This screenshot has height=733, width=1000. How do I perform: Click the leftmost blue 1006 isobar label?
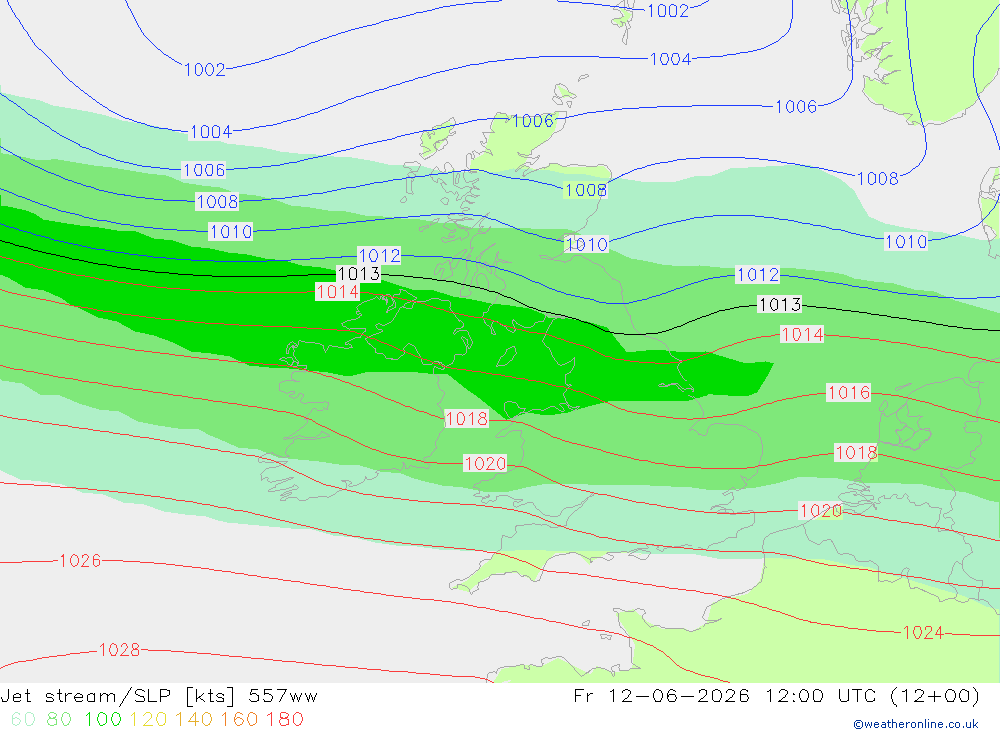point(204,170)
